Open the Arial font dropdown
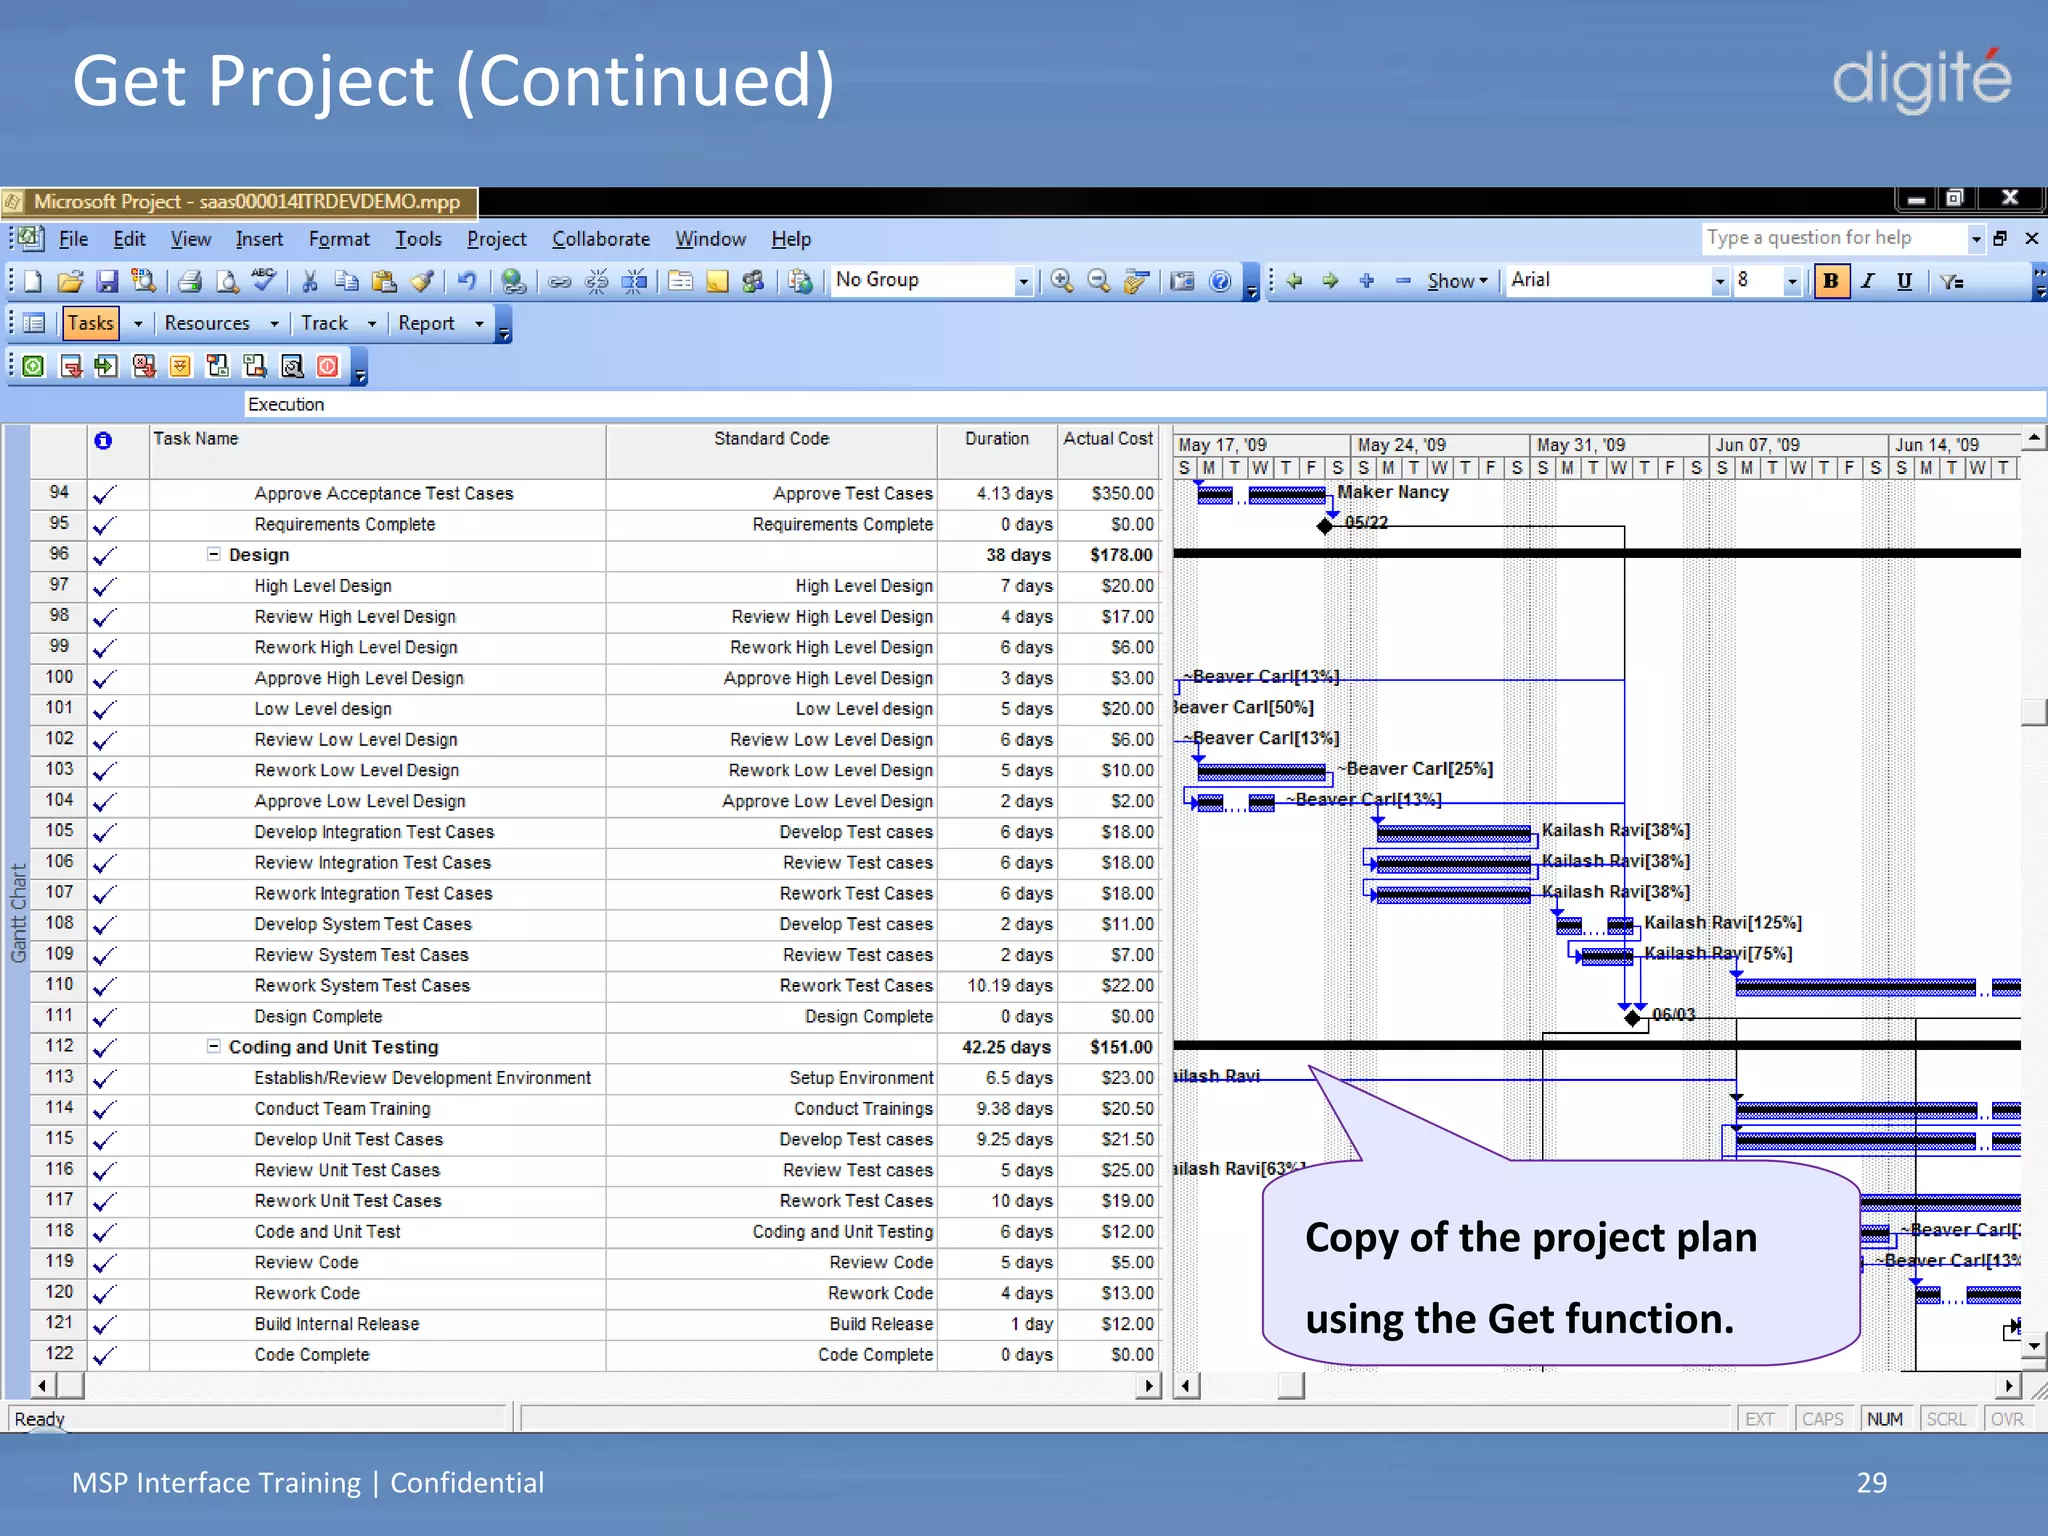Screen dimensions: 2048x1536 coord(1719,282)
